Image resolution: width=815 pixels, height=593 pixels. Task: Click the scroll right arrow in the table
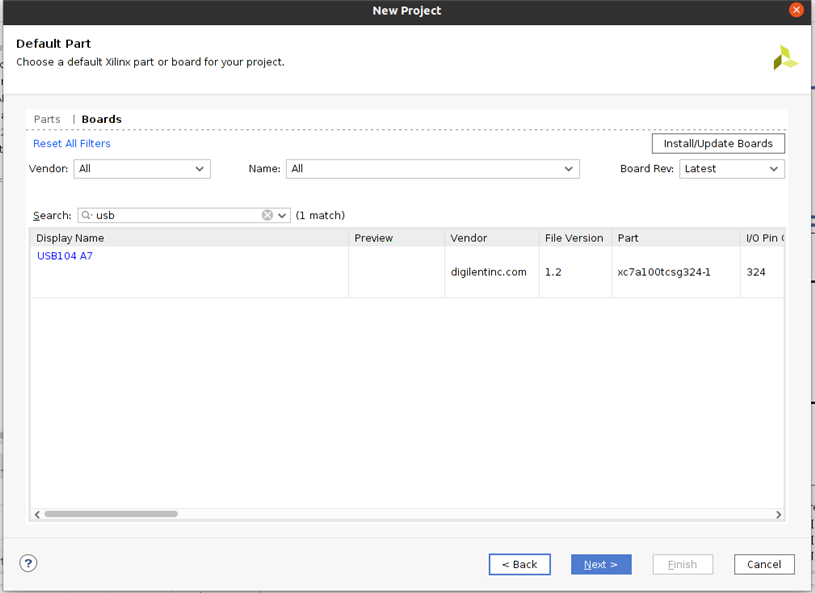[x=779, y=514]
